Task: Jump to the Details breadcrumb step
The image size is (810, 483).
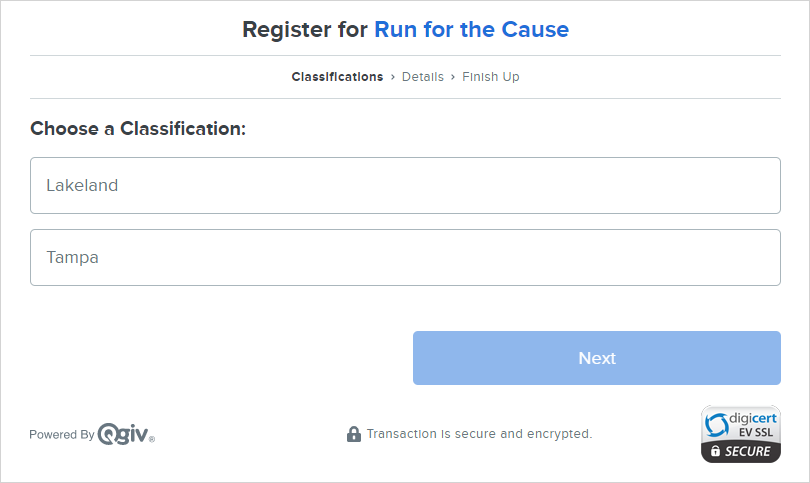Action: (423, 77)
